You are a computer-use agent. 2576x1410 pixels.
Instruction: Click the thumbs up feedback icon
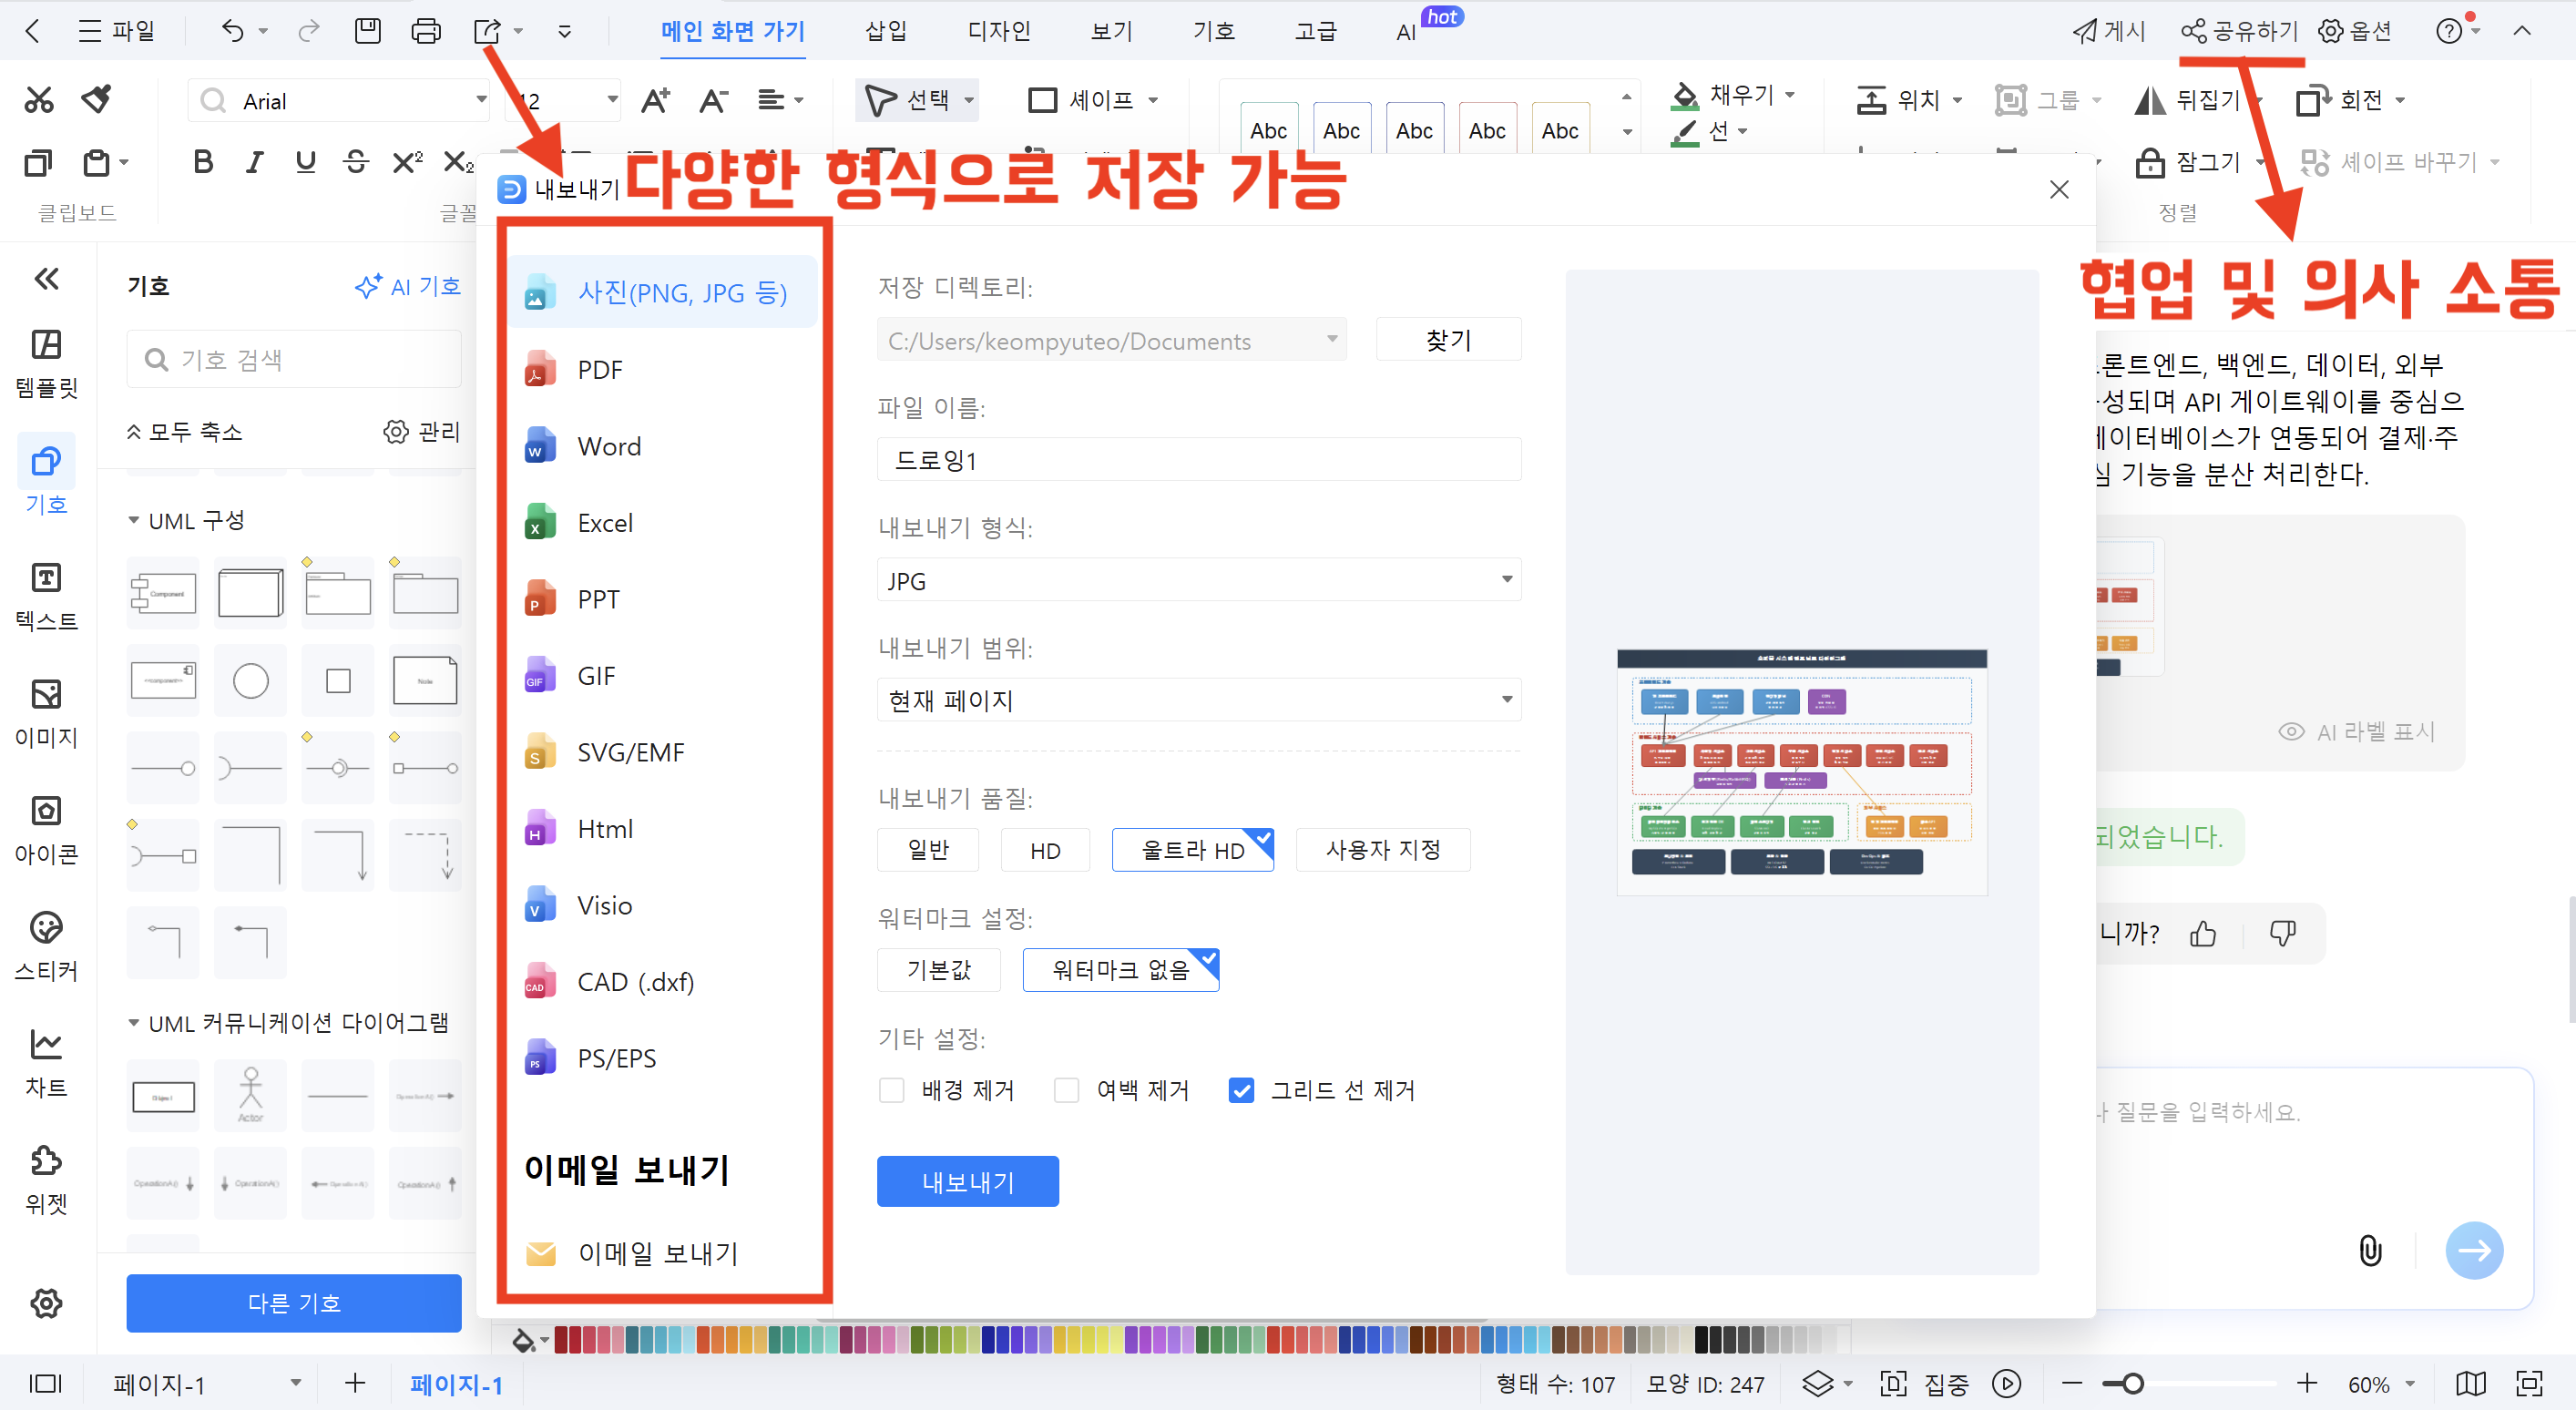pos(2203,934)
